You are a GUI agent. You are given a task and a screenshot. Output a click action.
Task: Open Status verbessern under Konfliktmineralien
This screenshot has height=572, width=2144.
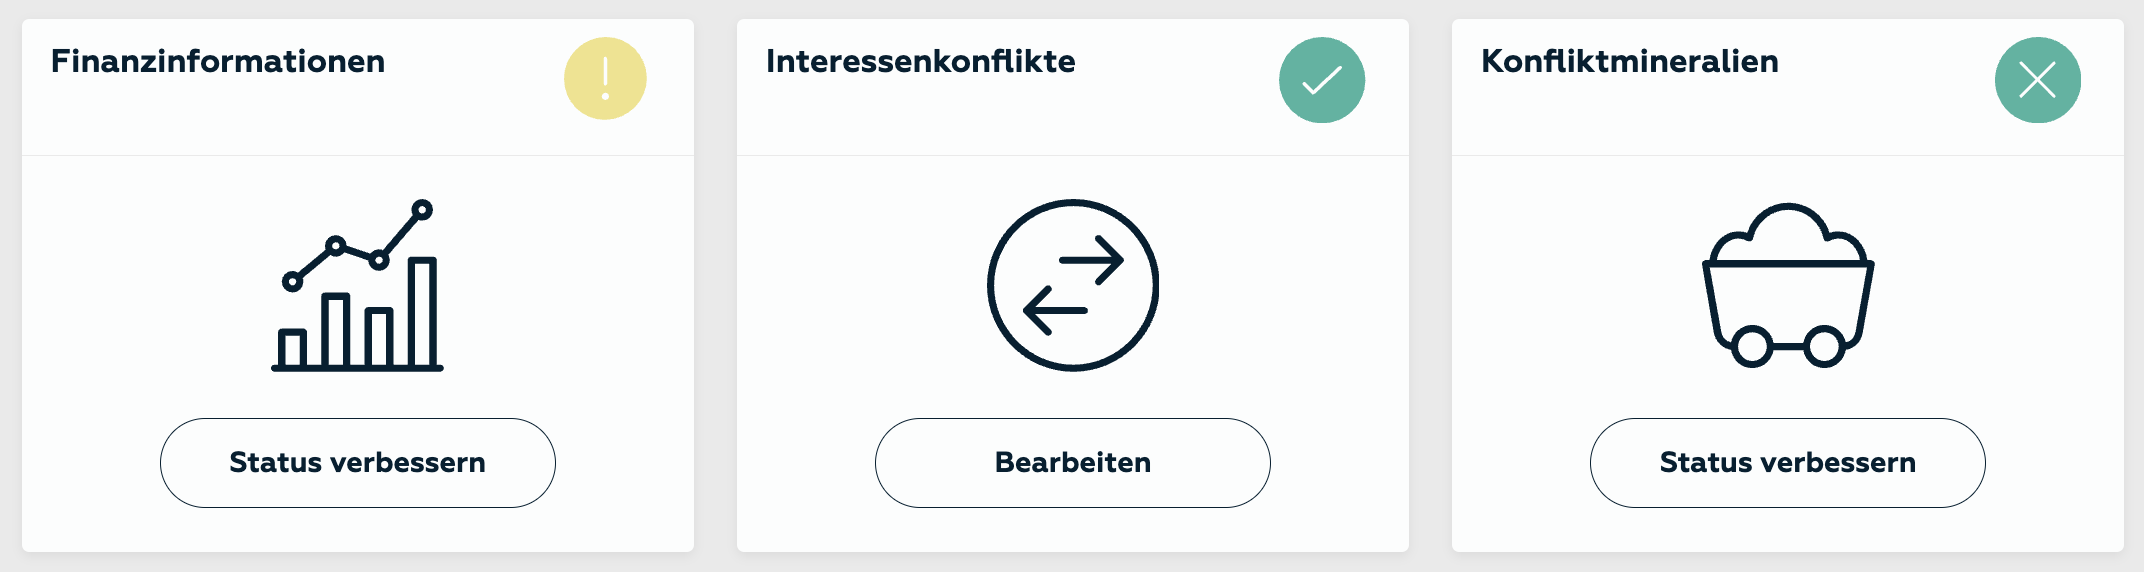coord(1788,463)
